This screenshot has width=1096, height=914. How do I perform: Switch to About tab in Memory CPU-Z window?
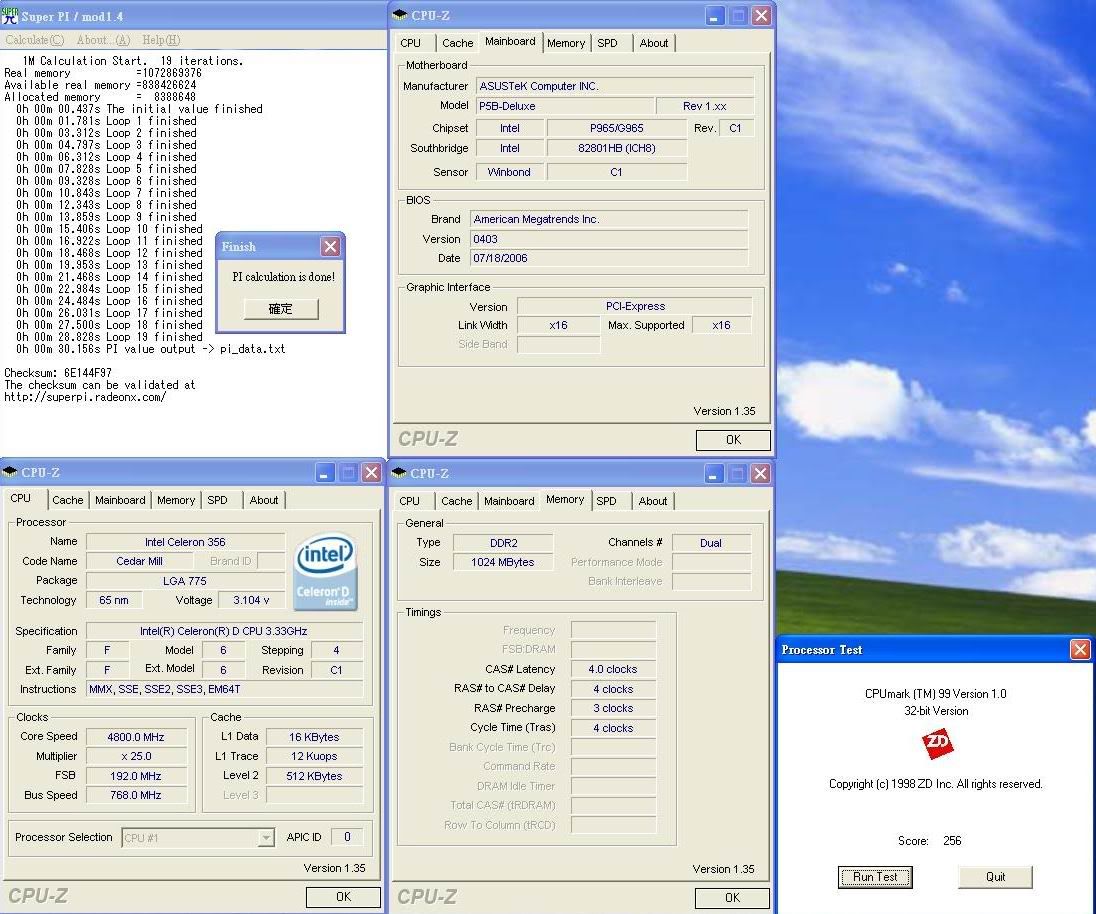652,501
